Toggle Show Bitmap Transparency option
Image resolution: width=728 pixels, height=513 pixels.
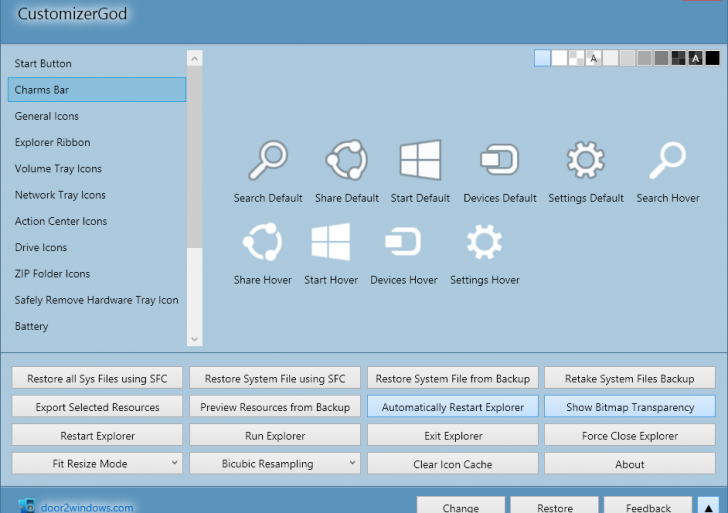tap(630, 407)
